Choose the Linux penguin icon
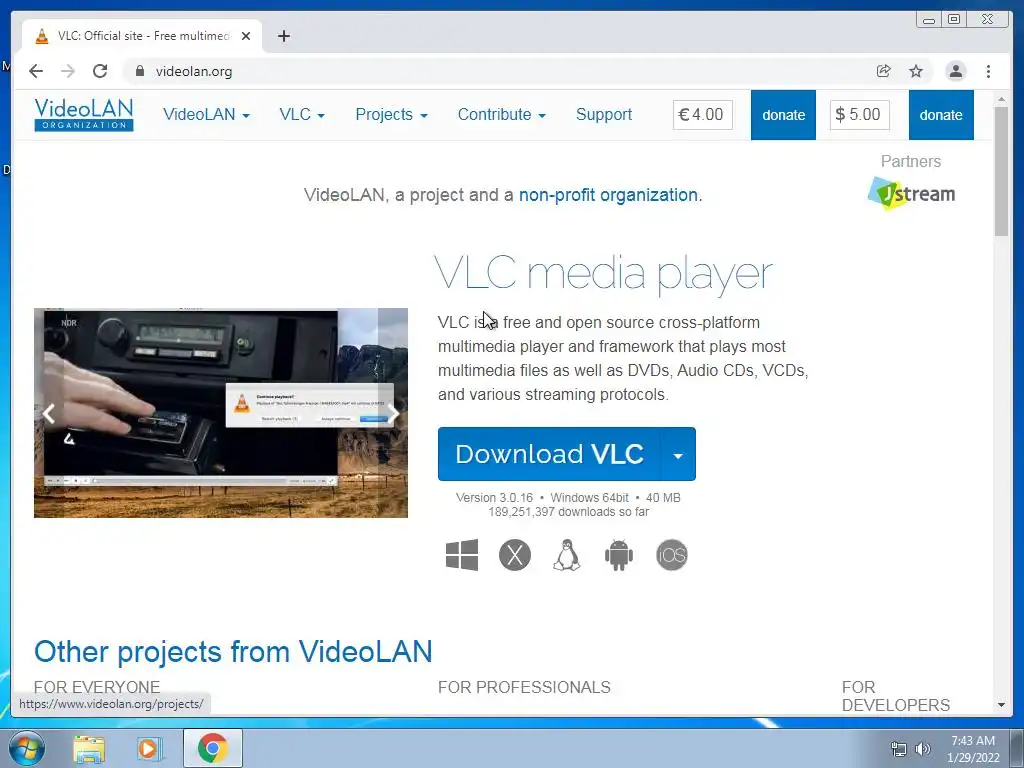Screen dimensions: 1024x768 (x=567, y=555)
